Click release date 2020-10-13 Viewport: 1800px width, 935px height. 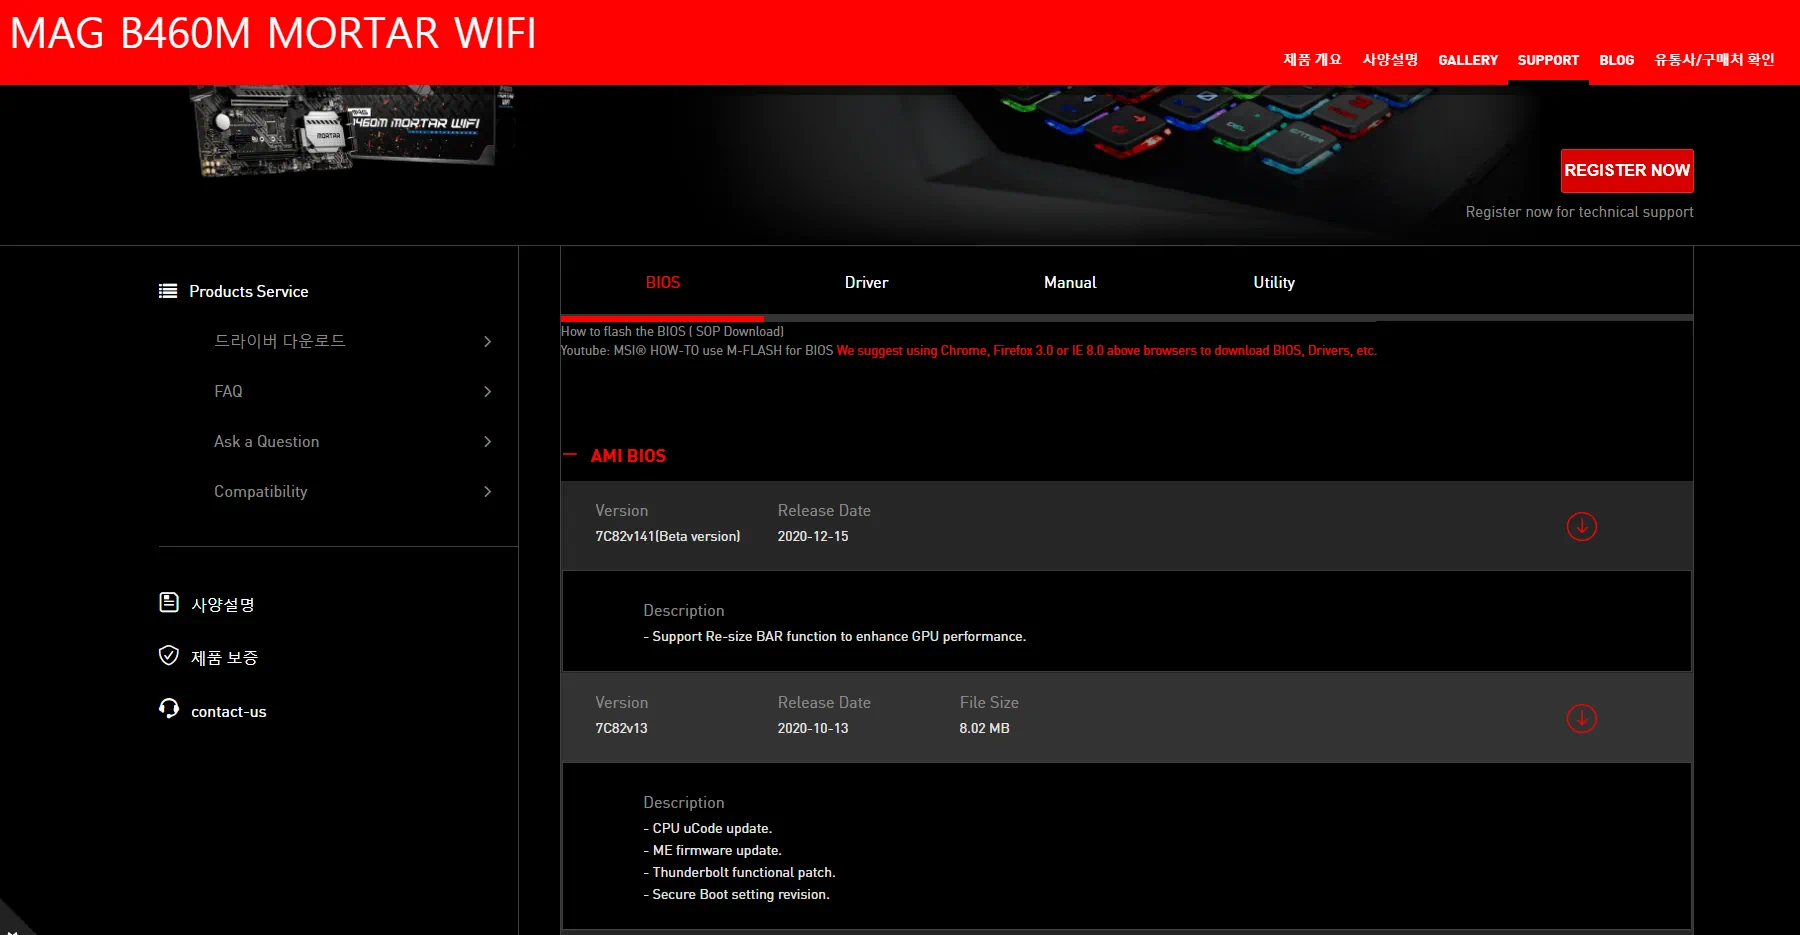813,728
